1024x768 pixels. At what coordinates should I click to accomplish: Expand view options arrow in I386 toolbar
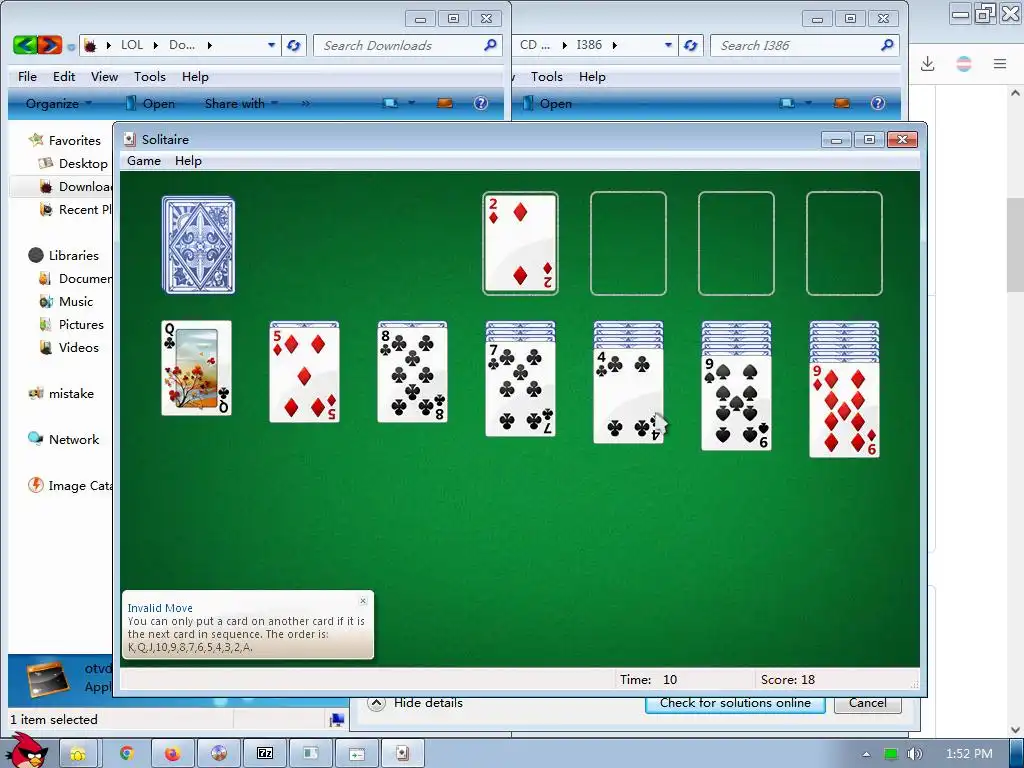[808, 103]
